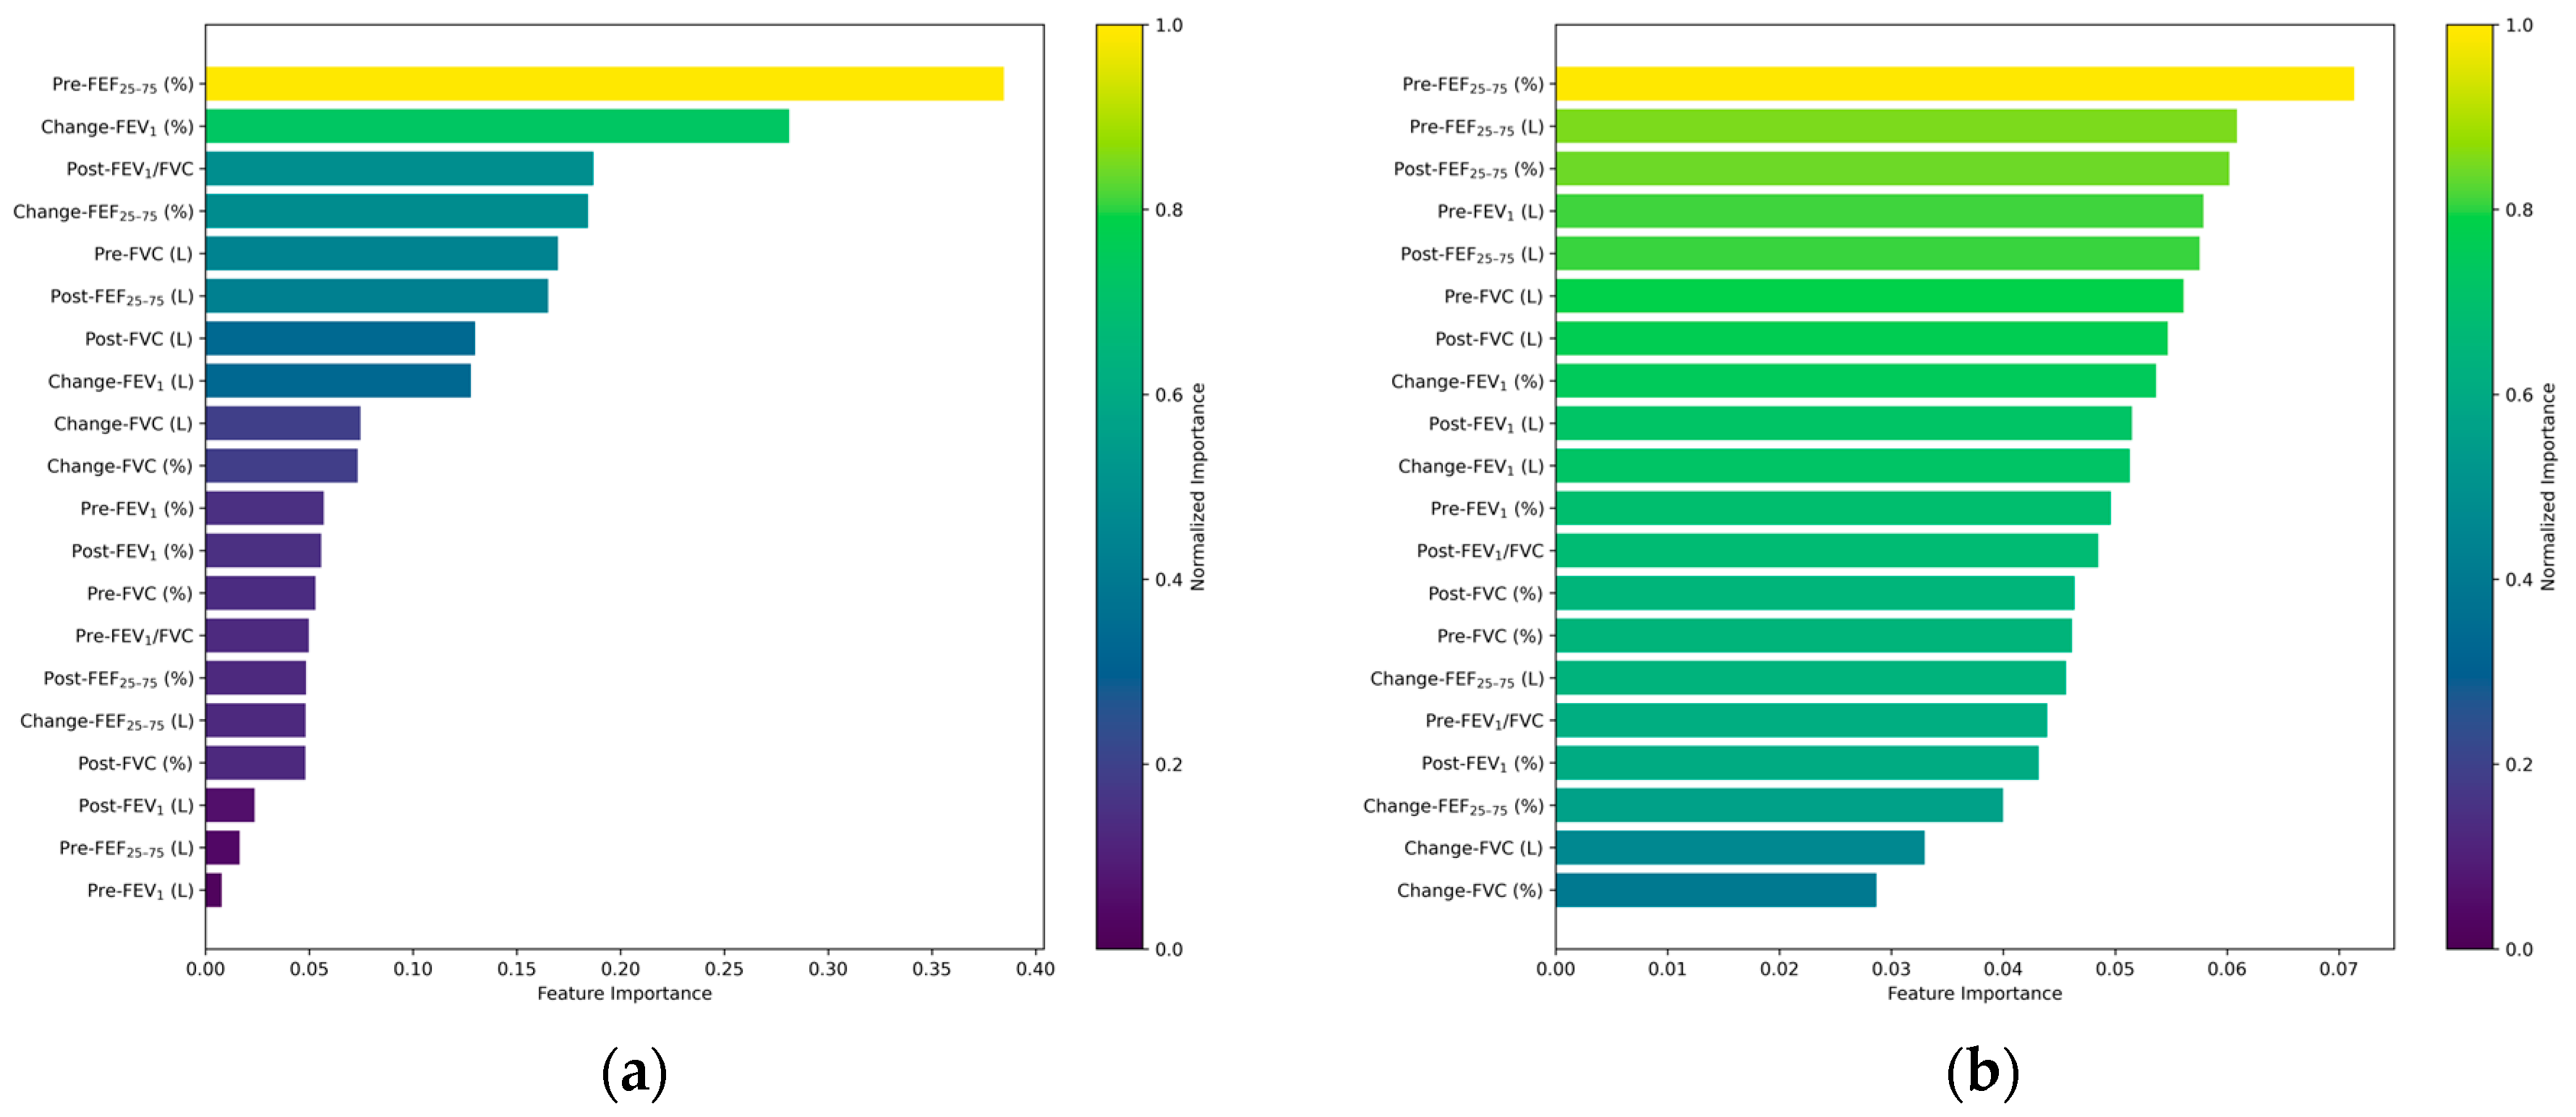The image size is (2576, 1117).
Task: Select the Post-FEV1/FVC bar in chart (a)
Action: [399, 169]
